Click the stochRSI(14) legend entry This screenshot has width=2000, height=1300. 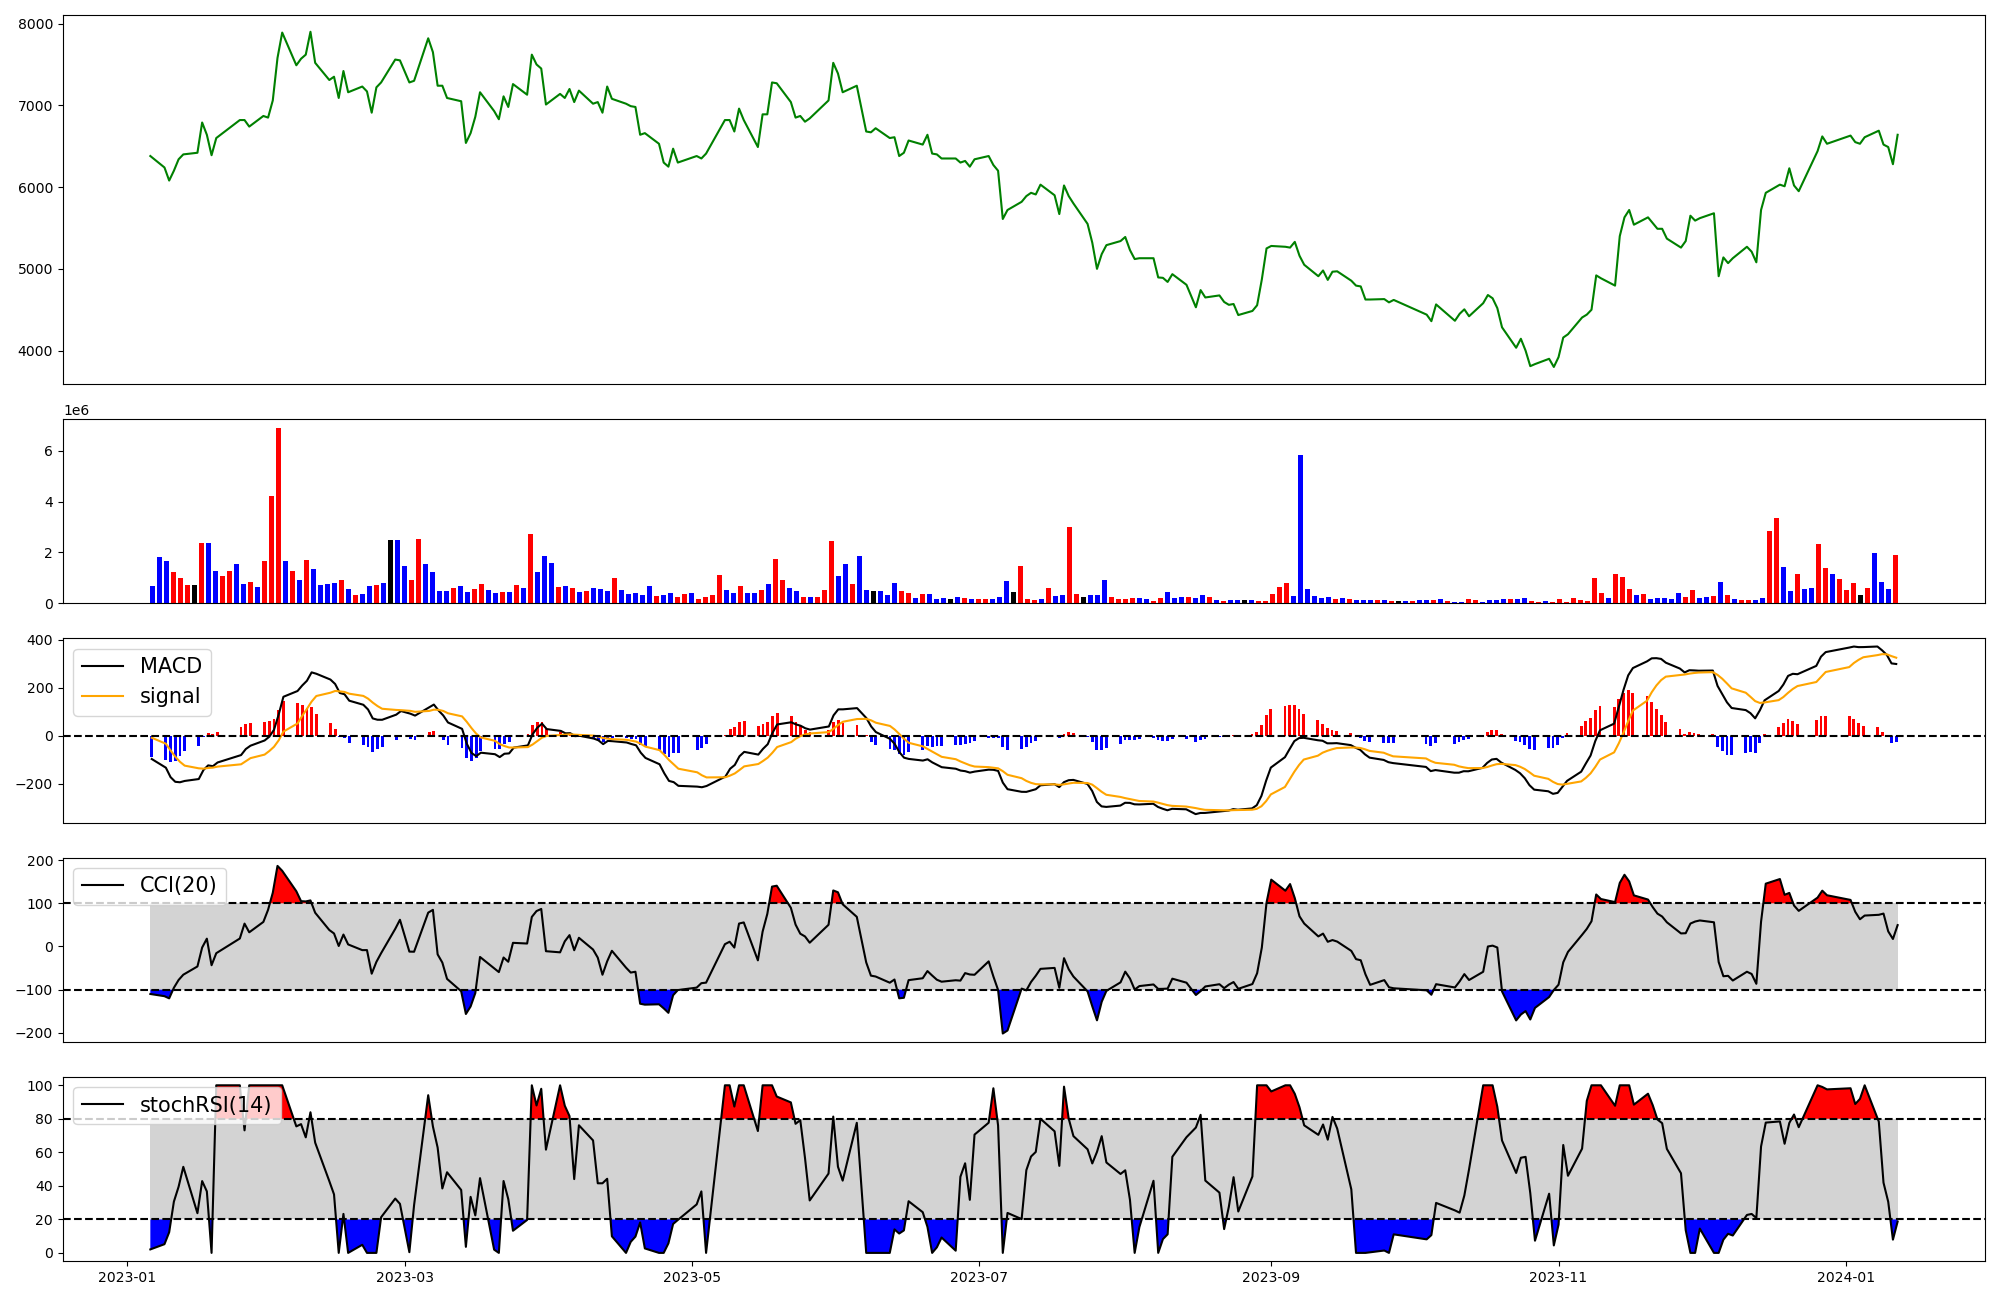click(204, 1104)
